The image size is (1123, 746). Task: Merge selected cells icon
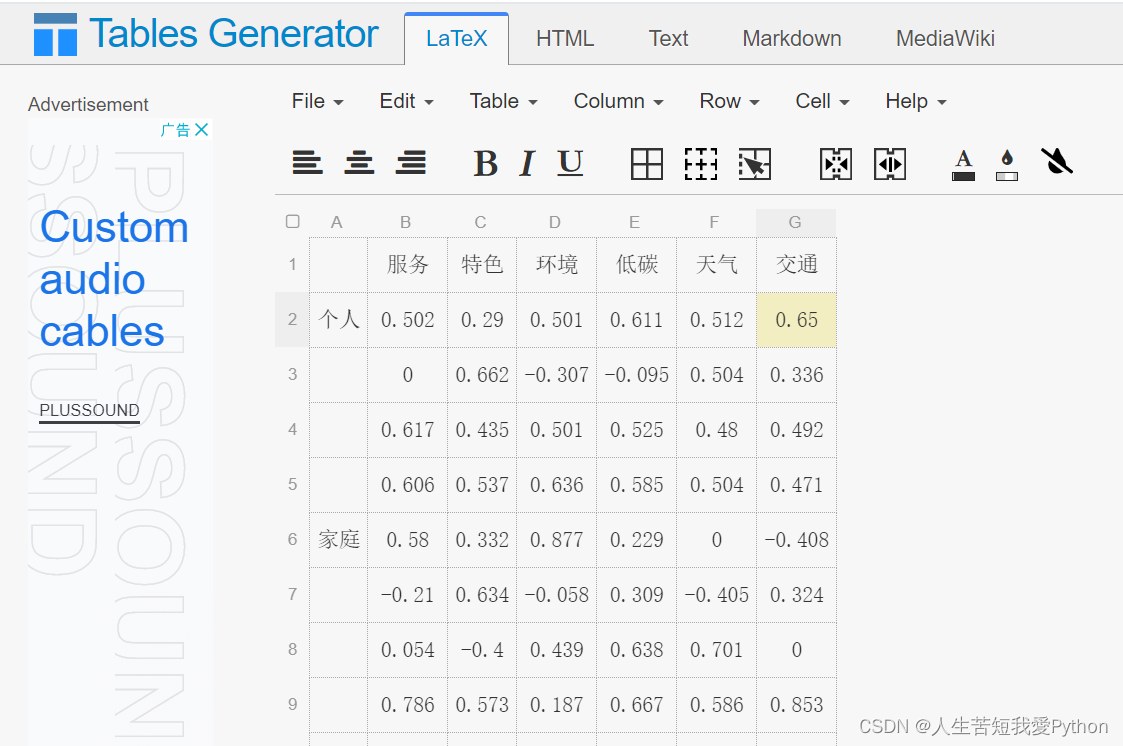[836, 164]
